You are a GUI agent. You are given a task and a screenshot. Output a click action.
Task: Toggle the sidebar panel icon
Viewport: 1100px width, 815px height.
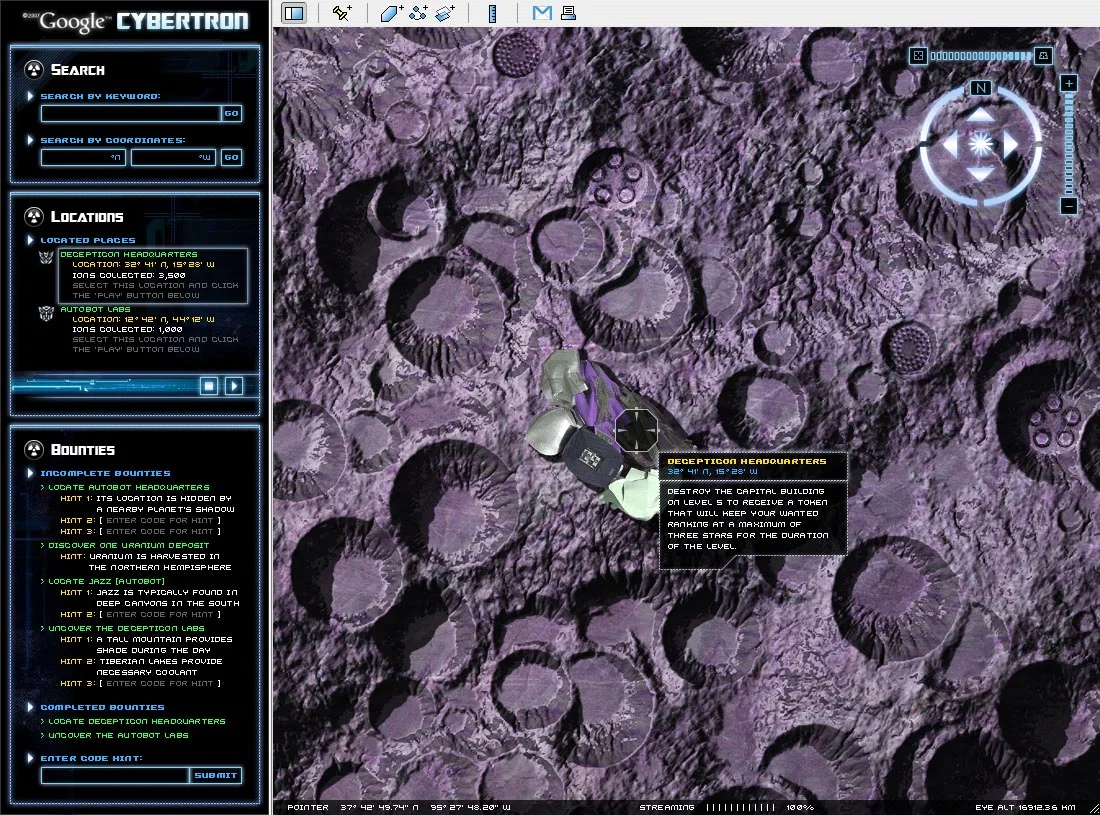click(x=294, y=13)
